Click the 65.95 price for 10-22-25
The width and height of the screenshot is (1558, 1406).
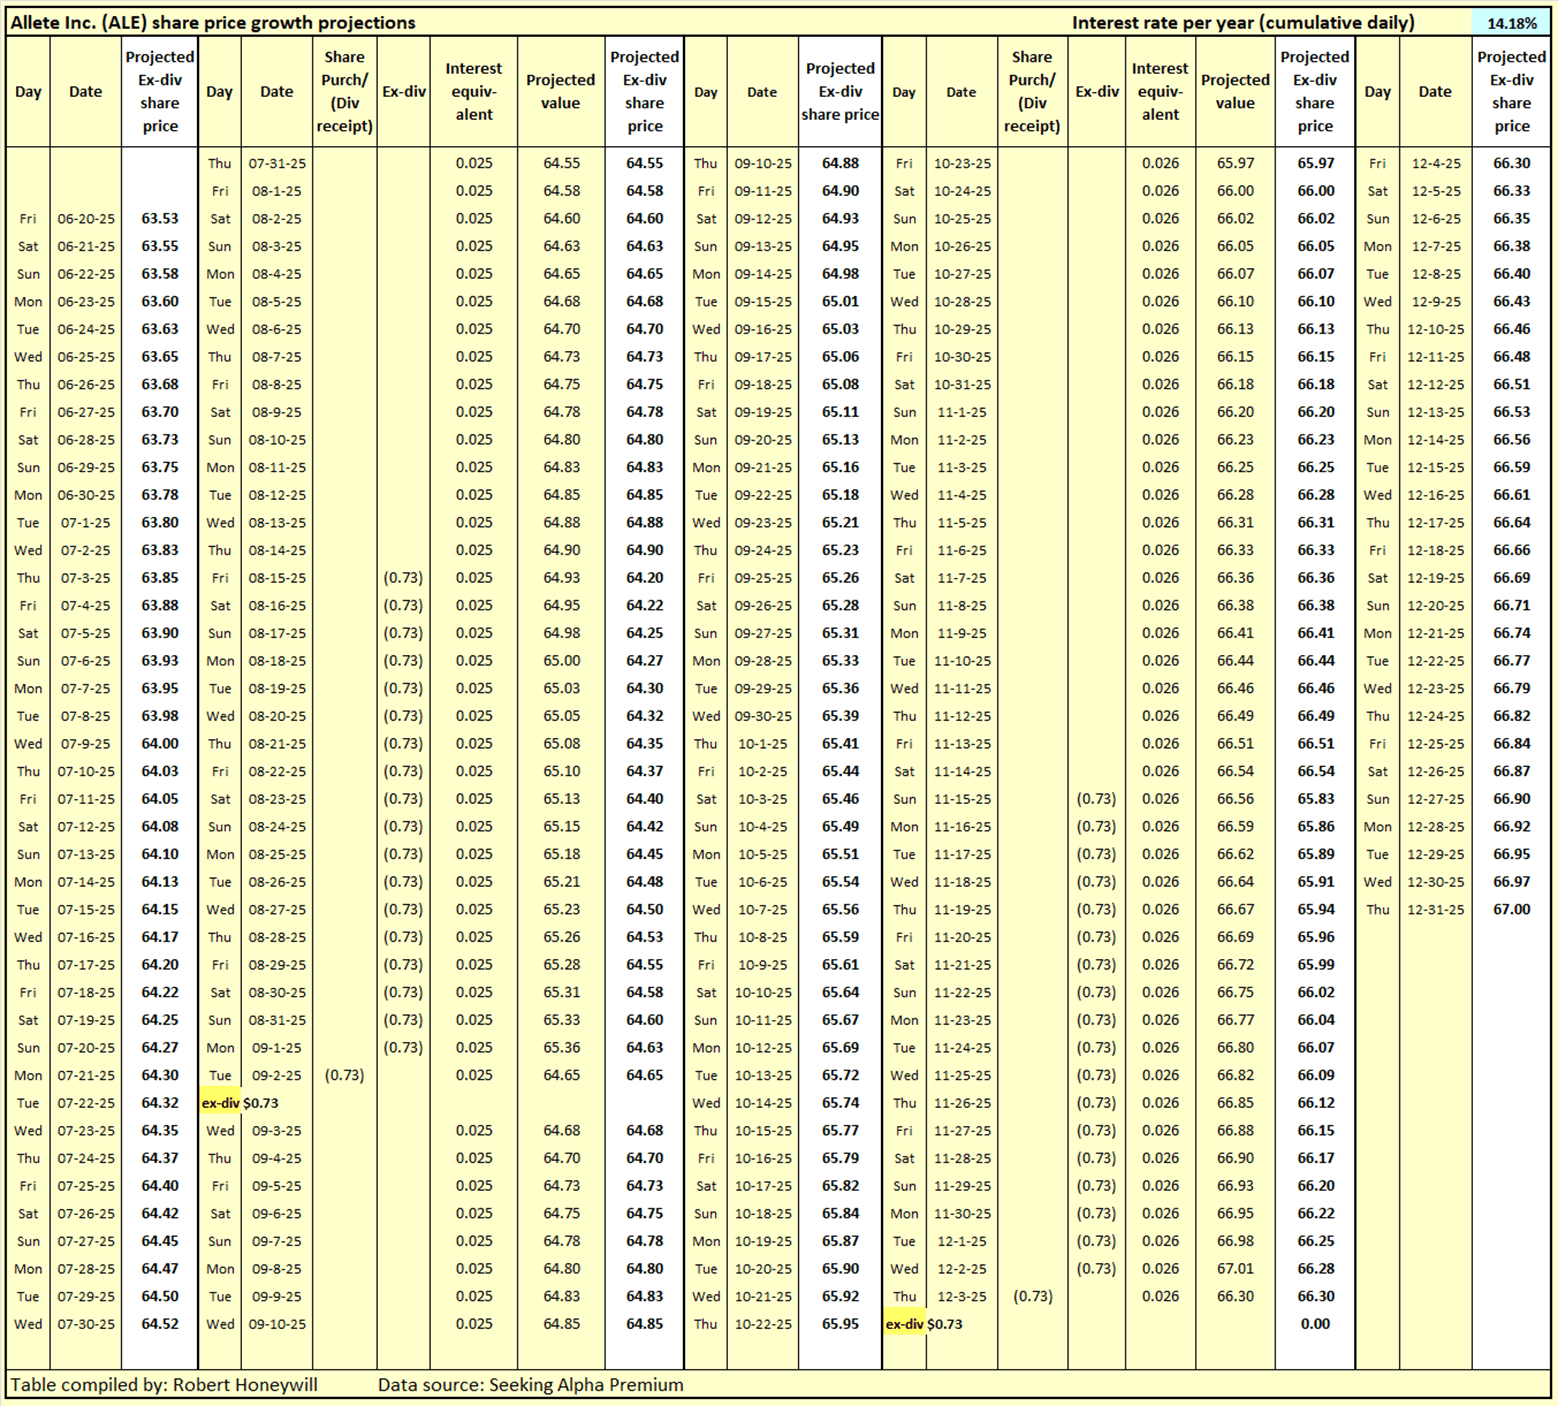pos(840,1324)
